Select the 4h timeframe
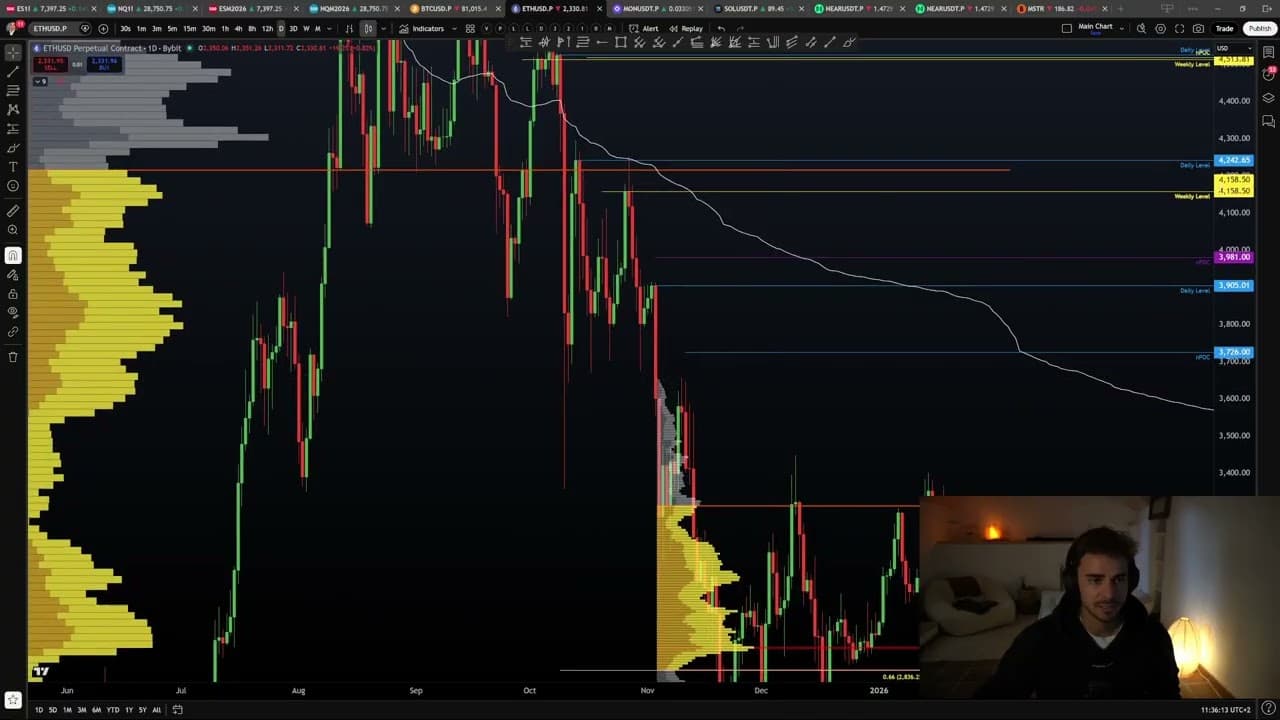 [x=238, y=28]
